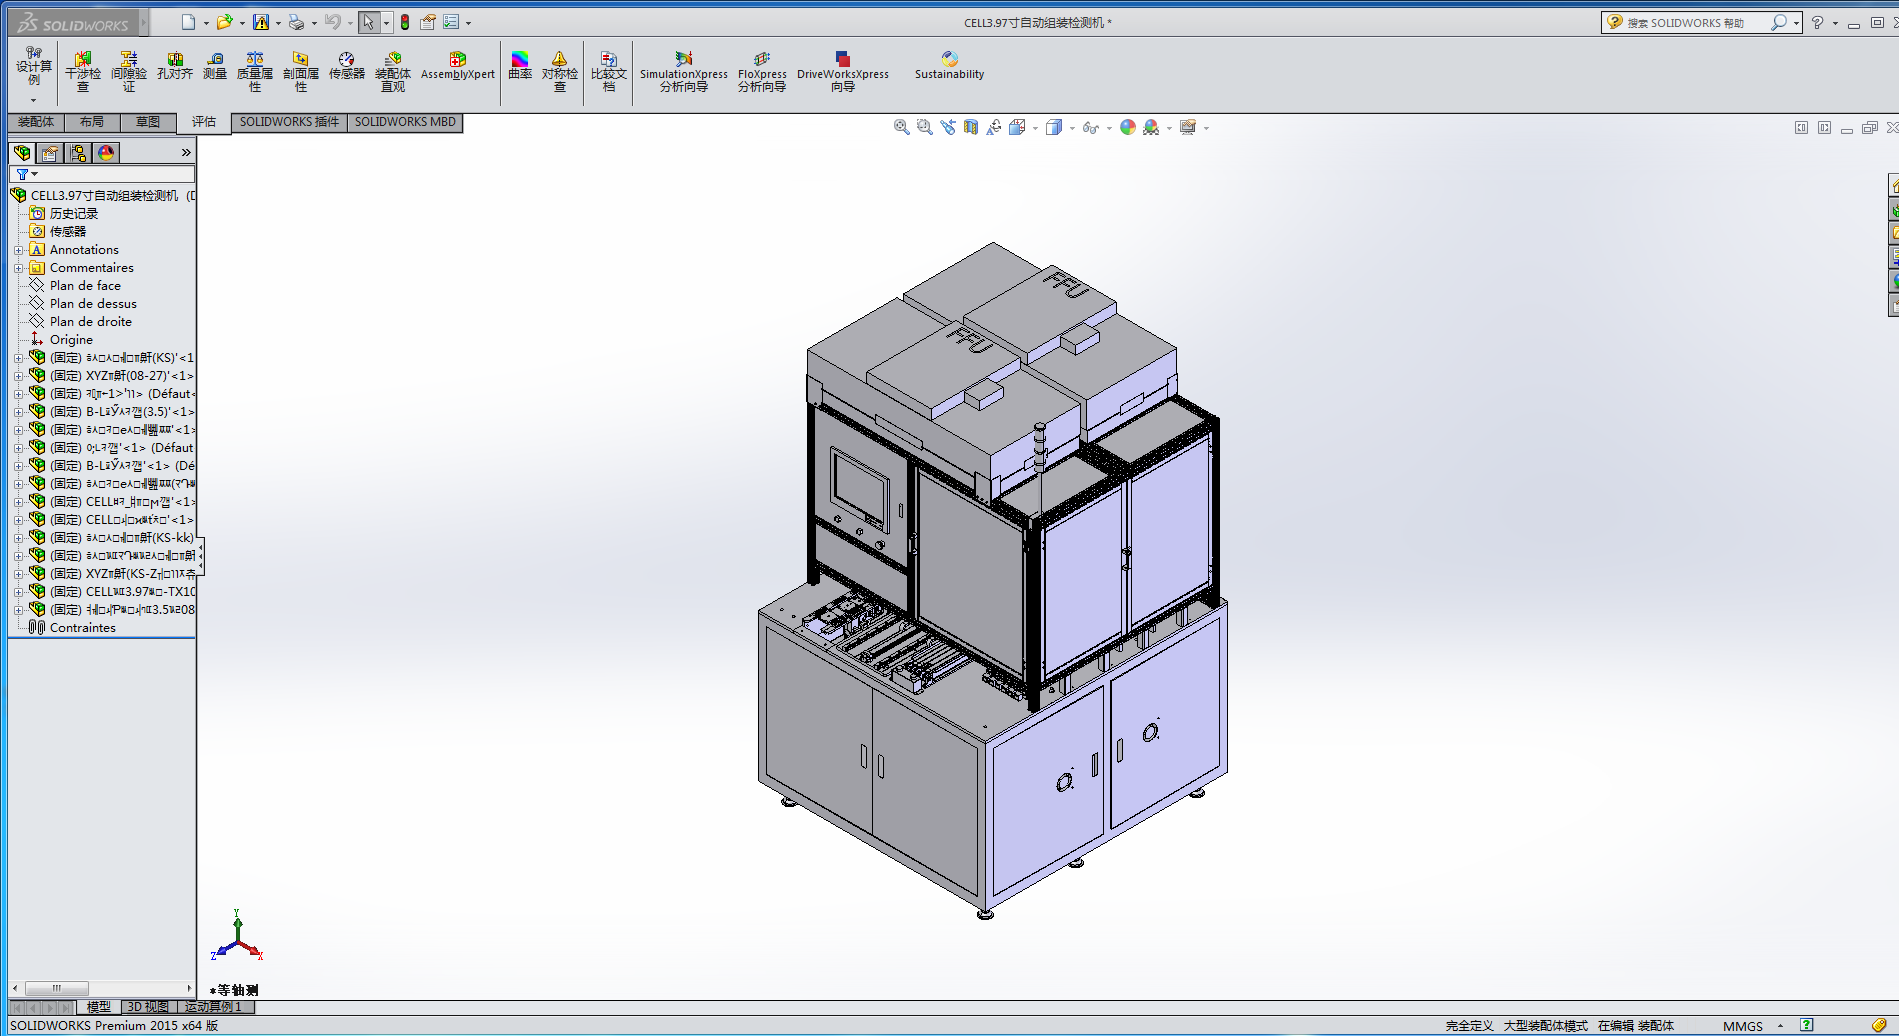Select the Origine item in the tree
Screen dimensions: 1899x1036
coord(71,340)
